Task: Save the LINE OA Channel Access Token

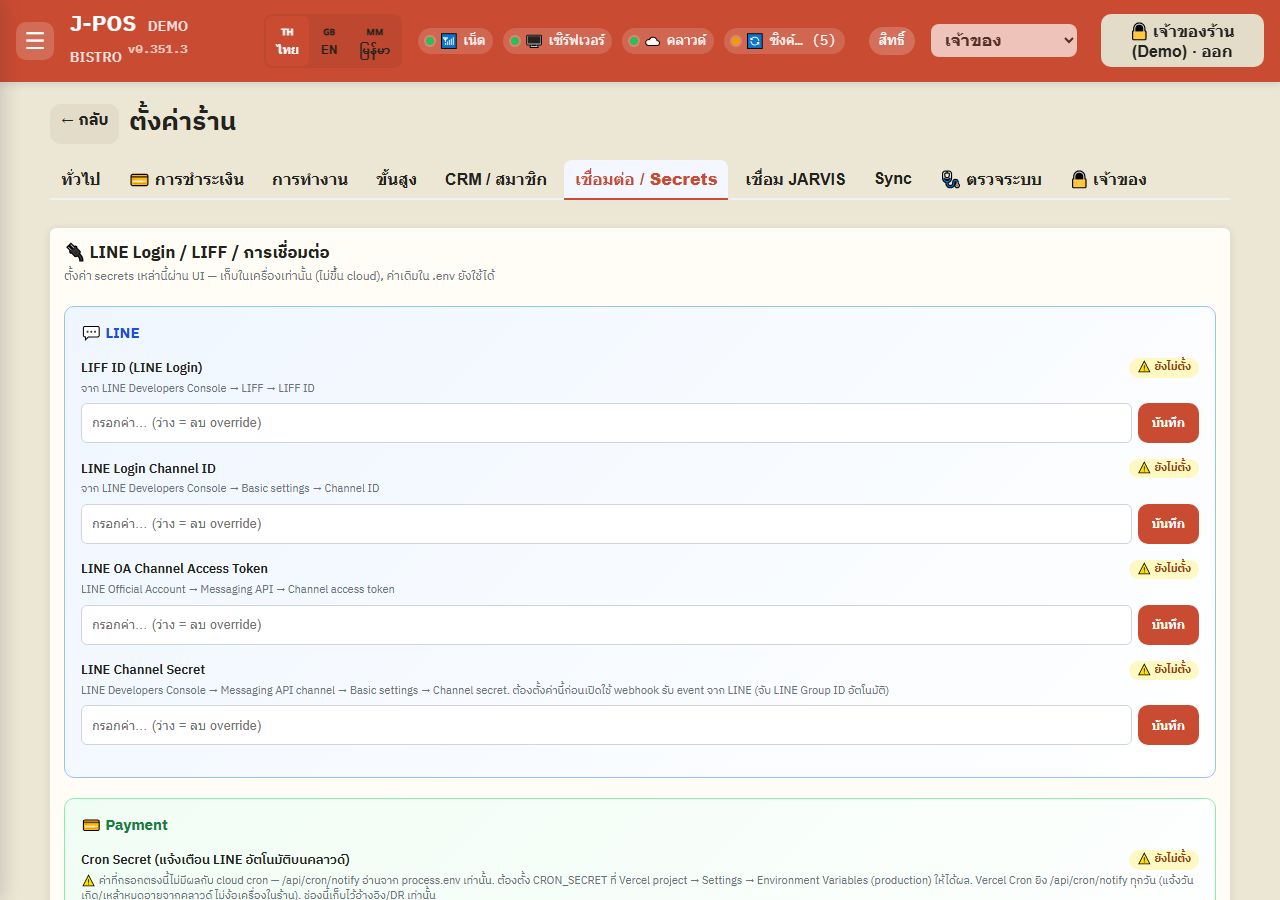Action: point(1168,625)
